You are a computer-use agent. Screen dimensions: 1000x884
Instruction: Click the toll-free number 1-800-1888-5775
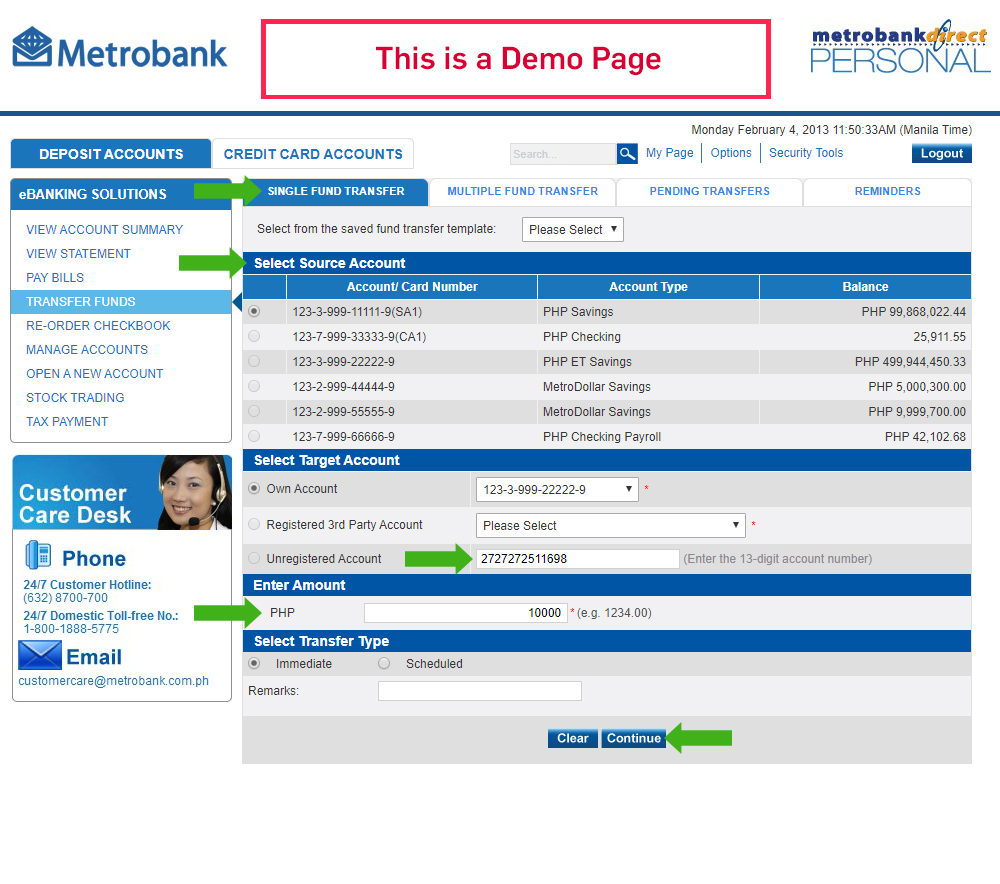71,629
